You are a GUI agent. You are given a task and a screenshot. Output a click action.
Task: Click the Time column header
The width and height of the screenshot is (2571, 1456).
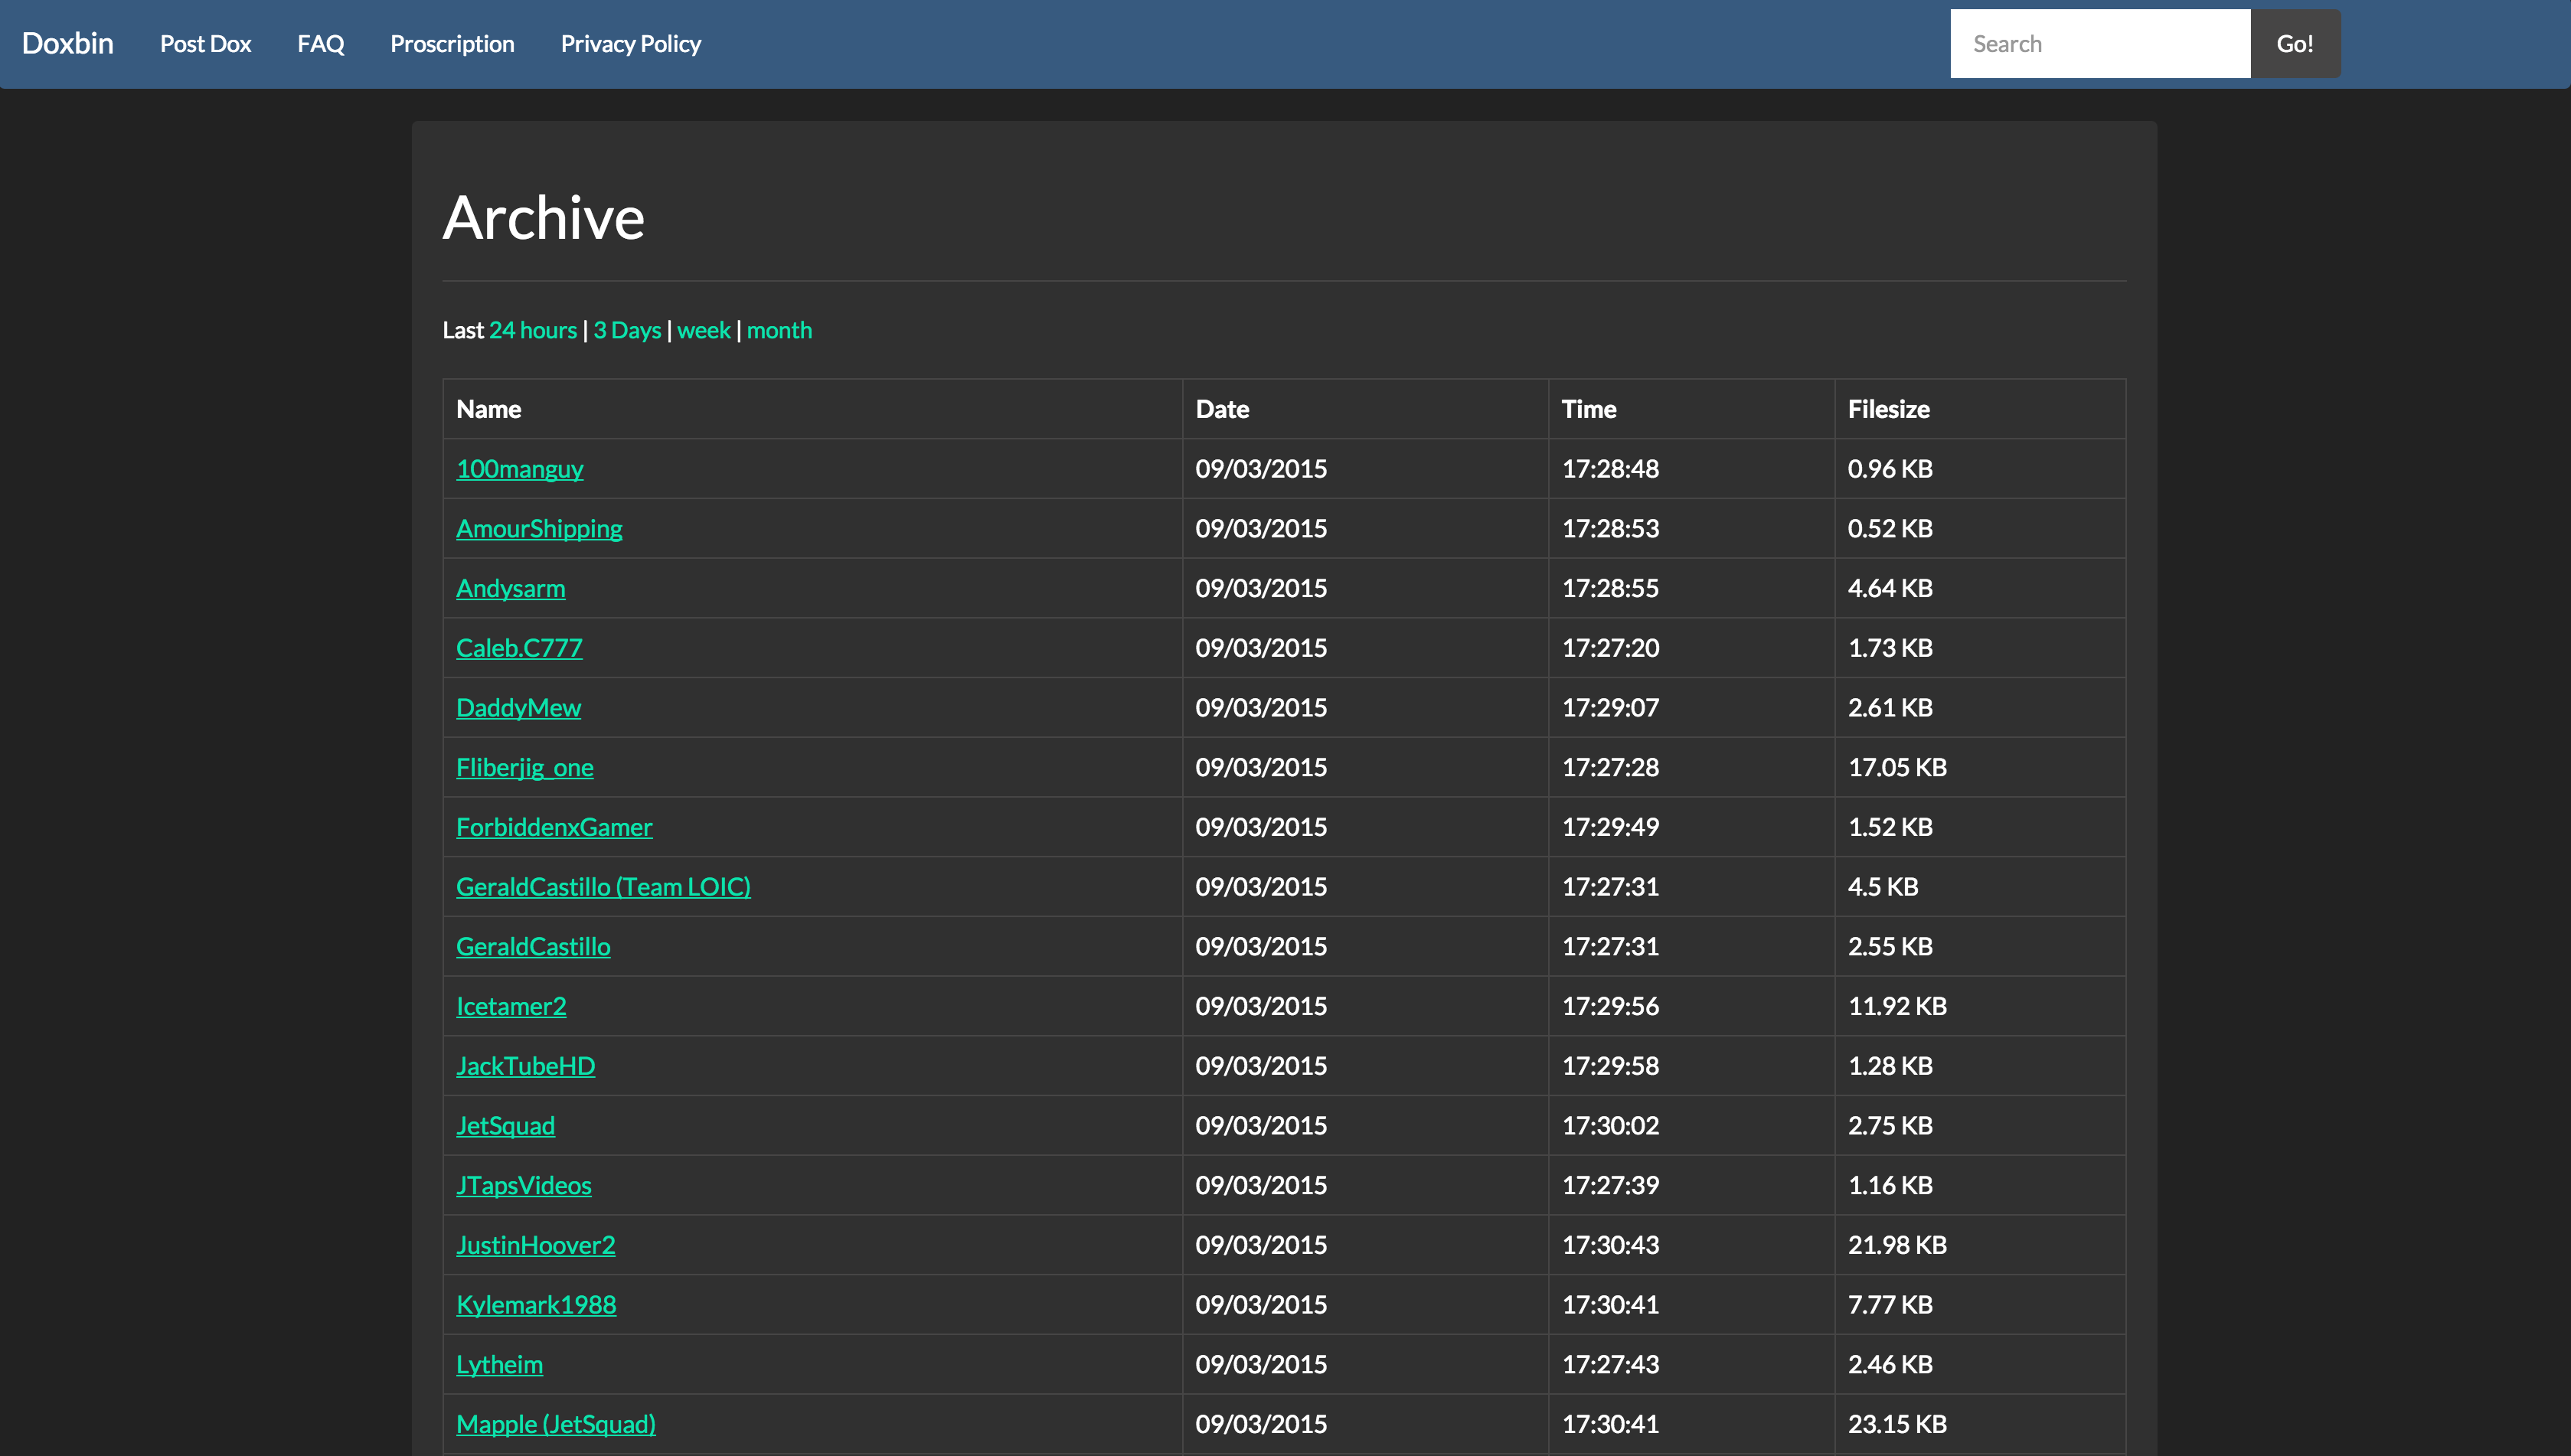[x=1588, y=409]
